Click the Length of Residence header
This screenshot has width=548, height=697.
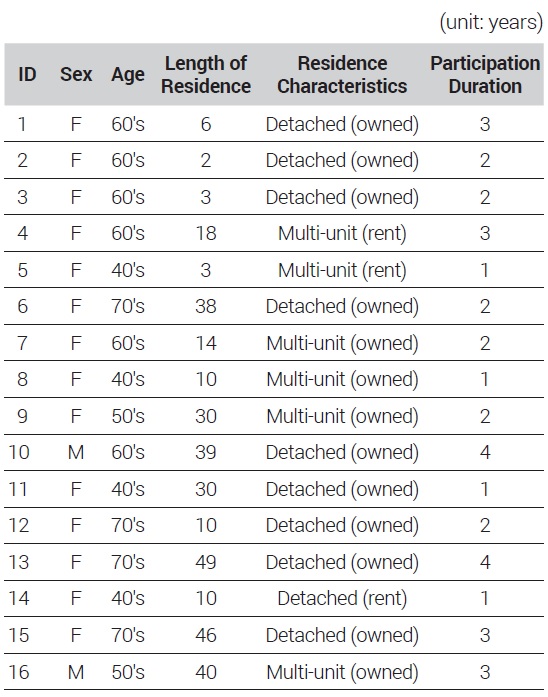tap(206, 75)
